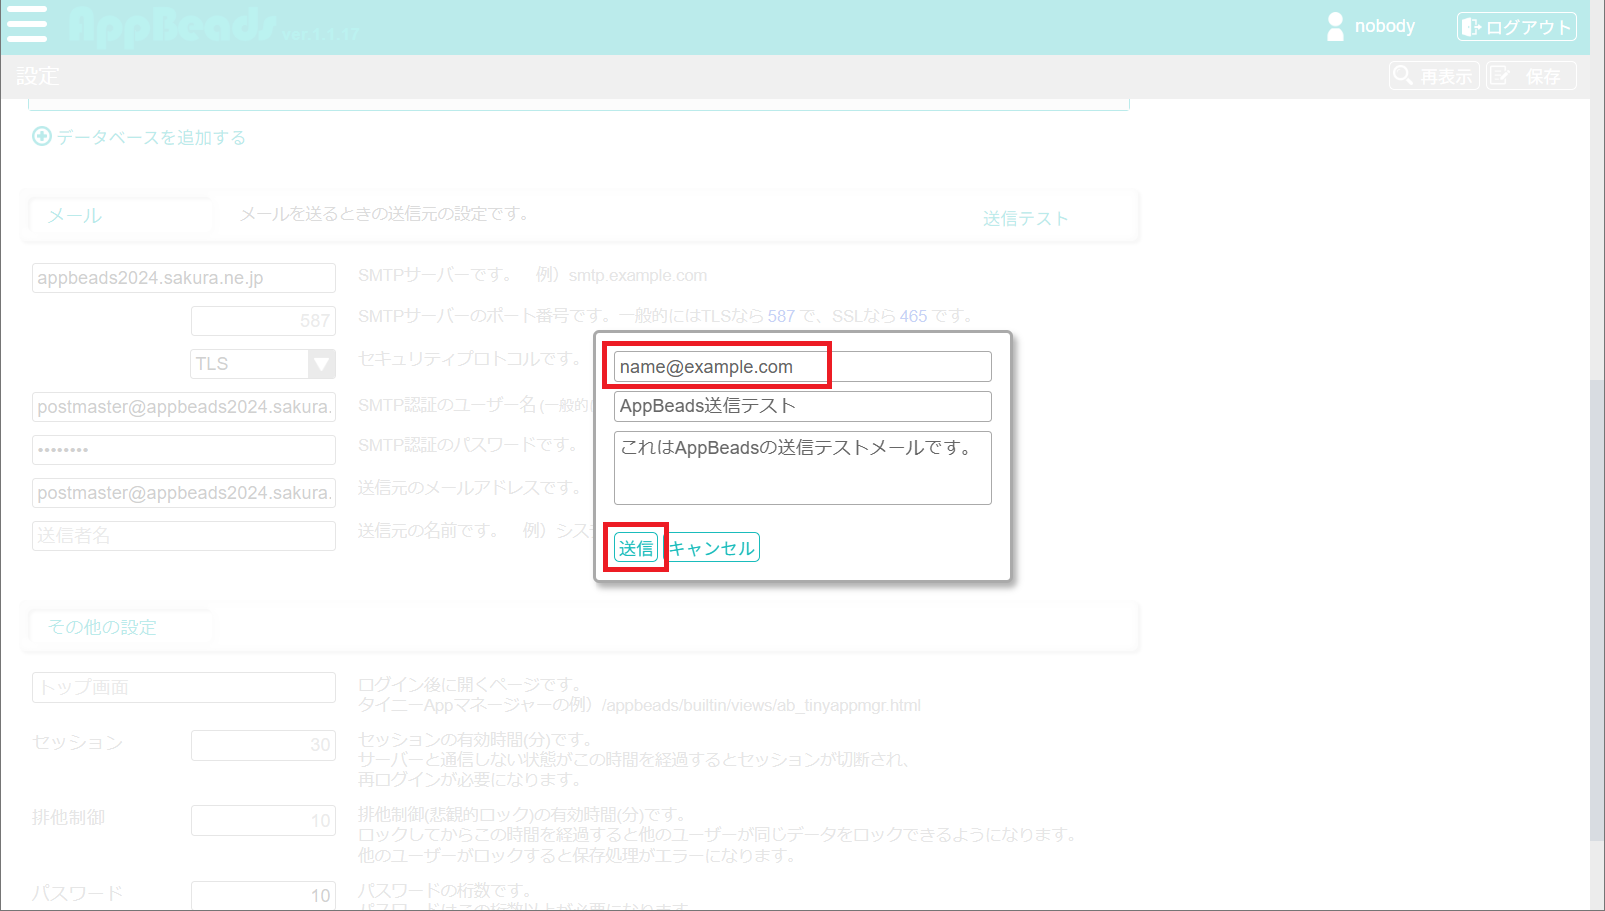Click the SMTP server field appbeads2024.sakura.ne.jp
Image resolution: width=1605 pixels, height=911 pixels.
[x=184, y=278]
